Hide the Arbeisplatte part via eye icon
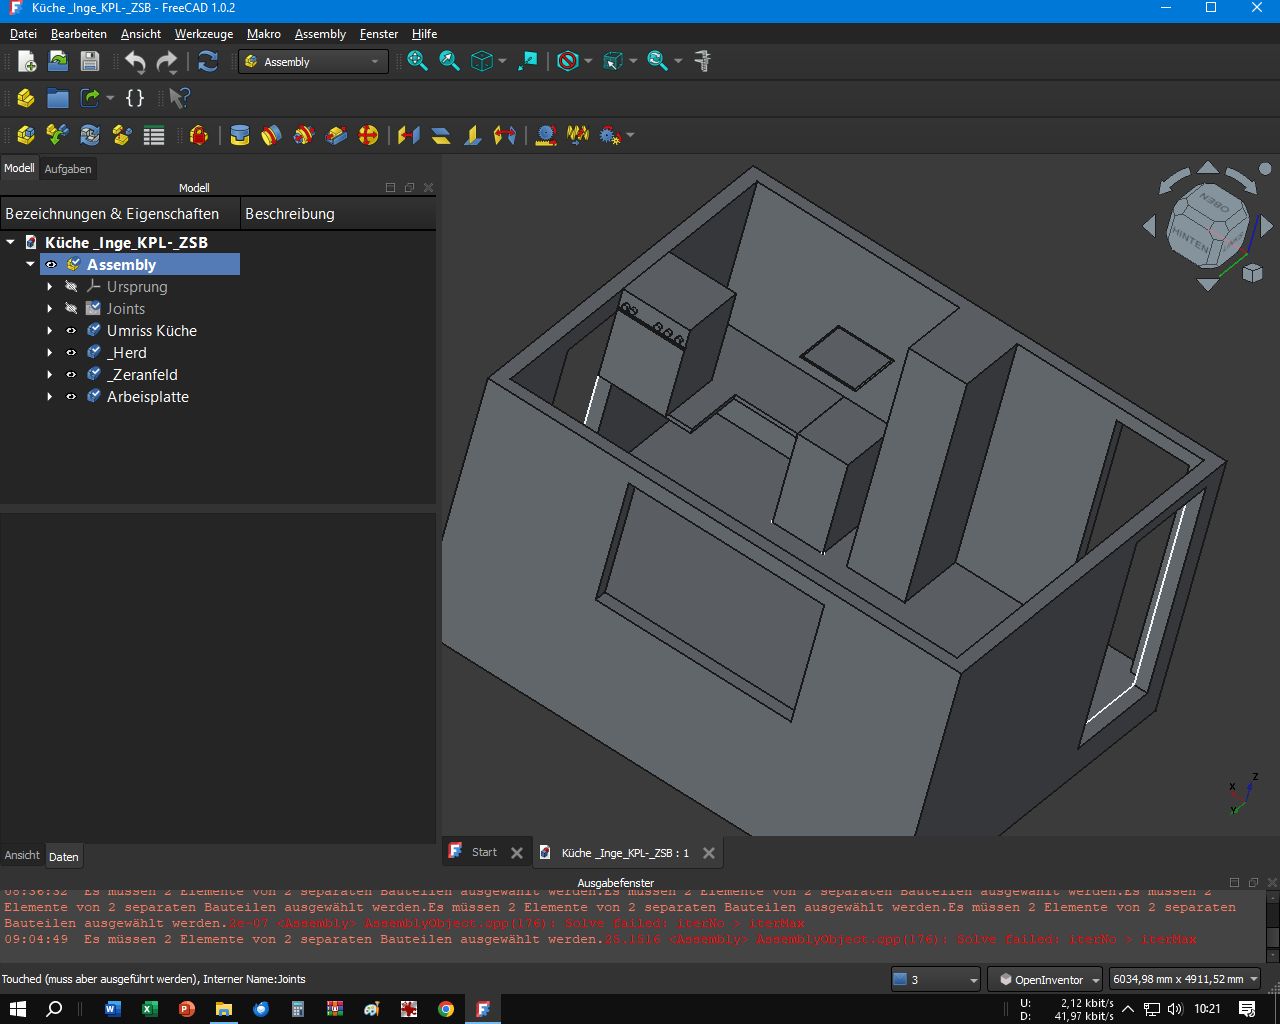 (71, 397)
